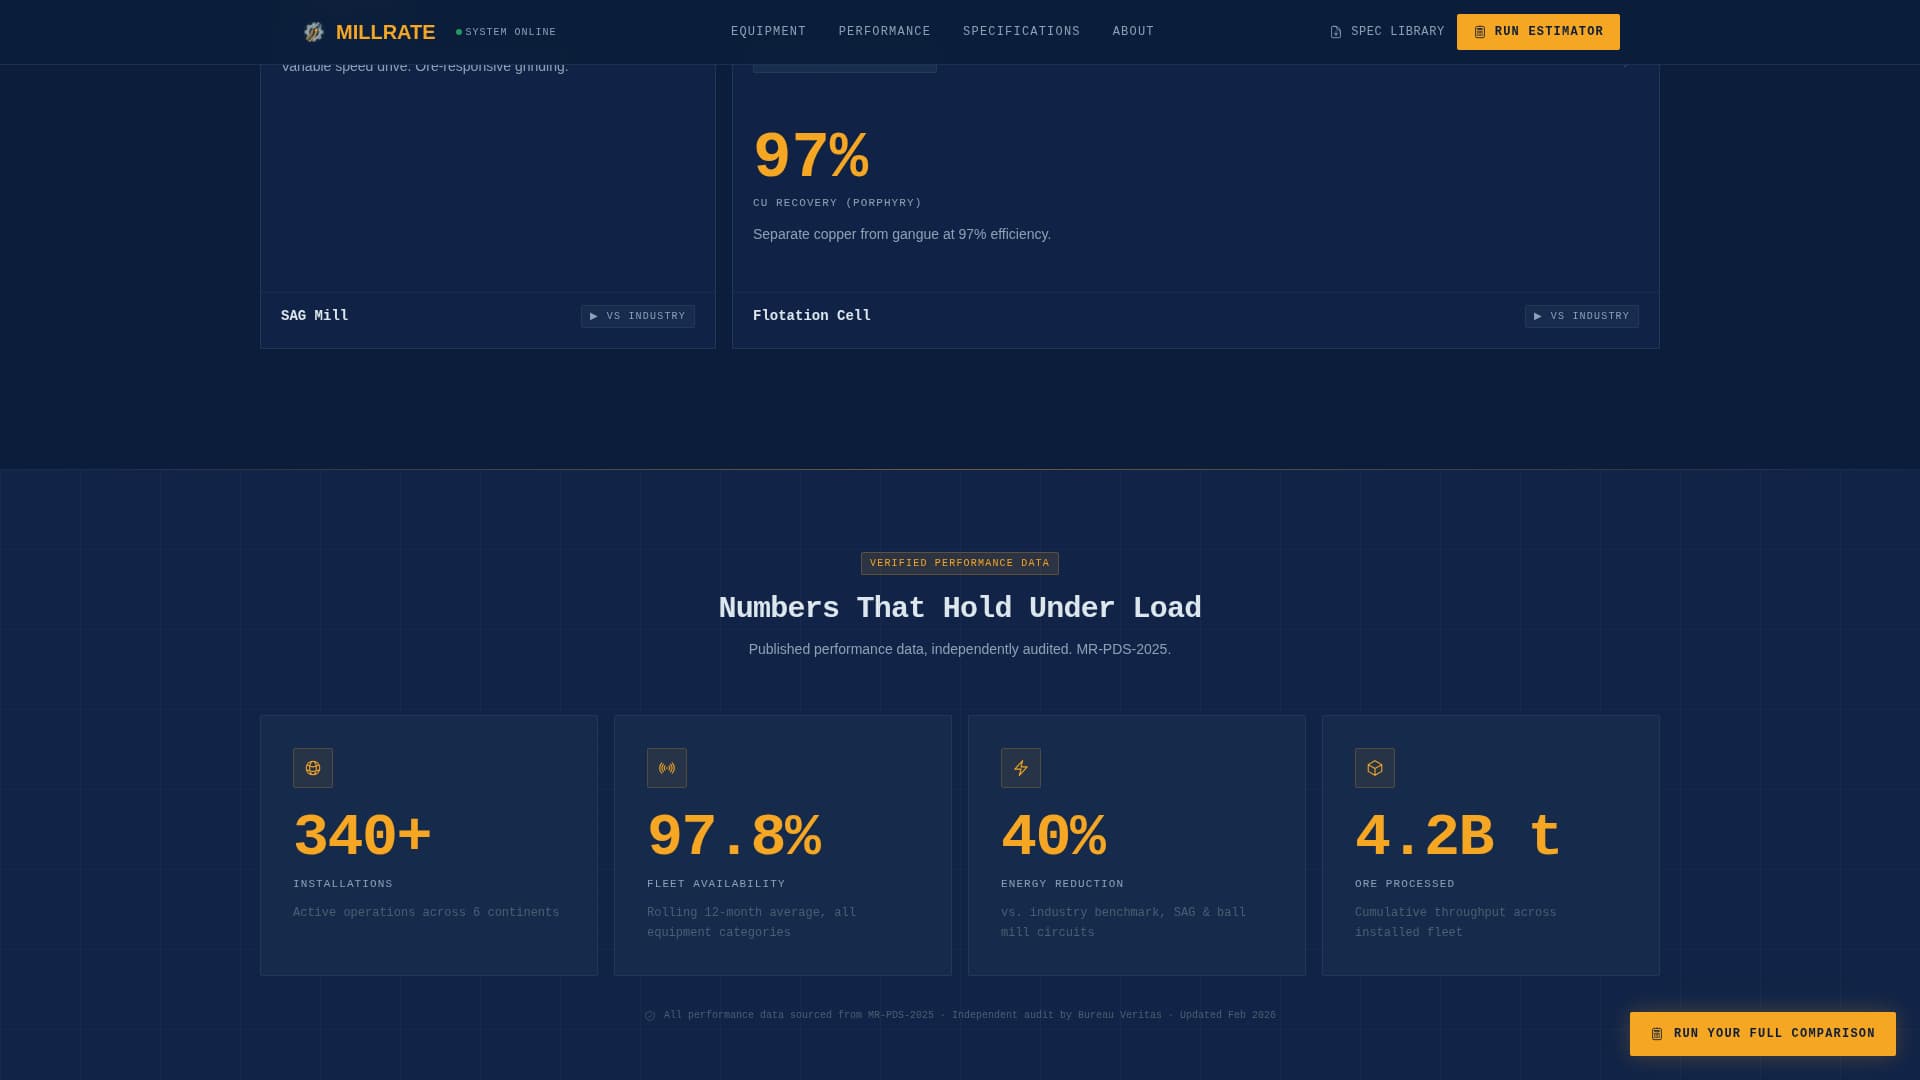
Task: Click the MILLRATE gear logo icon
Action: point(314,32)
